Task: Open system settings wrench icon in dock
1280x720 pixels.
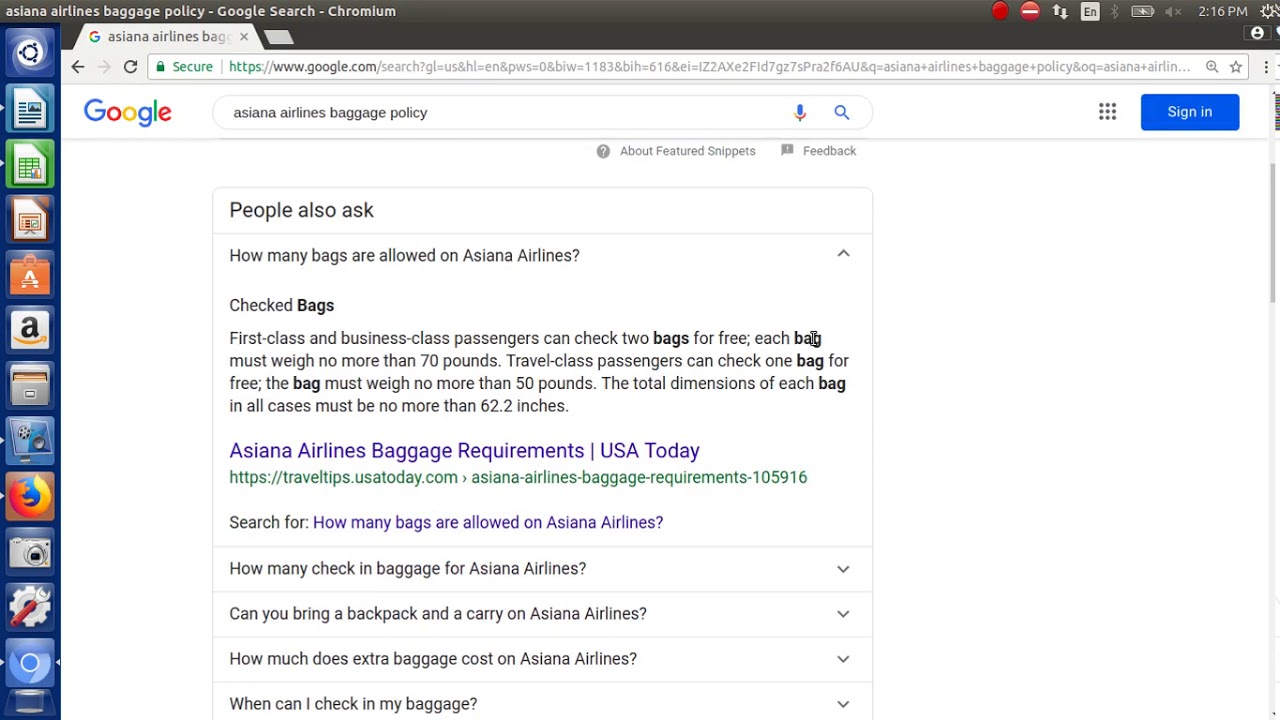Action: coord(30,607)
